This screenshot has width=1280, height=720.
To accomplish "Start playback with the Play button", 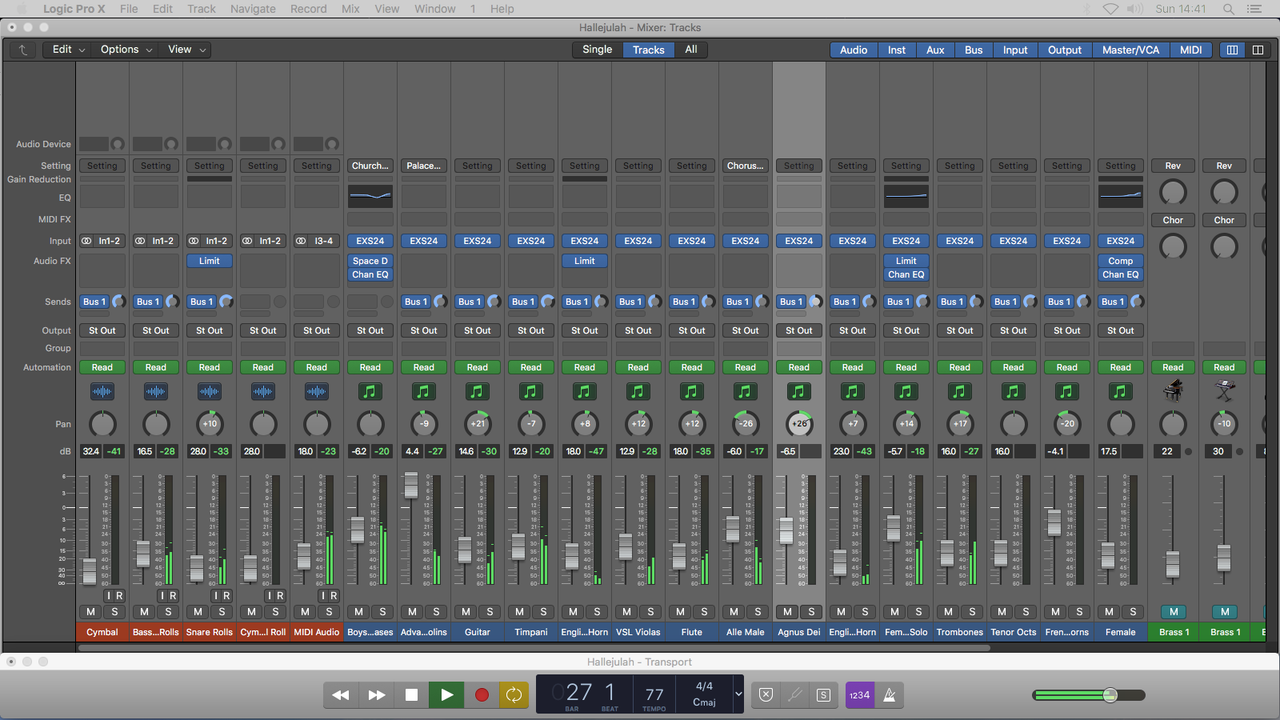I will pyautogui.click(x=446, y=695).
